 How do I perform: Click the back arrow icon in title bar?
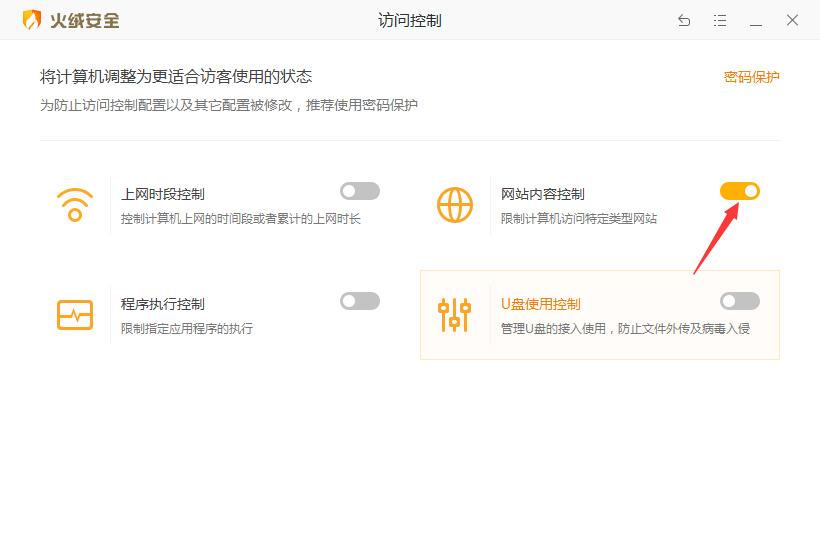click(x=684, y=20)
